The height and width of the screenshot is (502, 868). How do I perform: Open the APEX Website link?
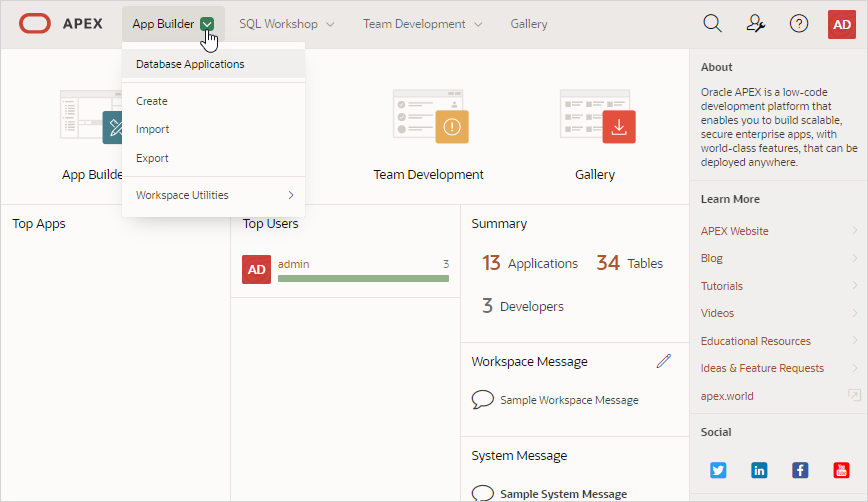pyautogui.click(x=734, y=231)
